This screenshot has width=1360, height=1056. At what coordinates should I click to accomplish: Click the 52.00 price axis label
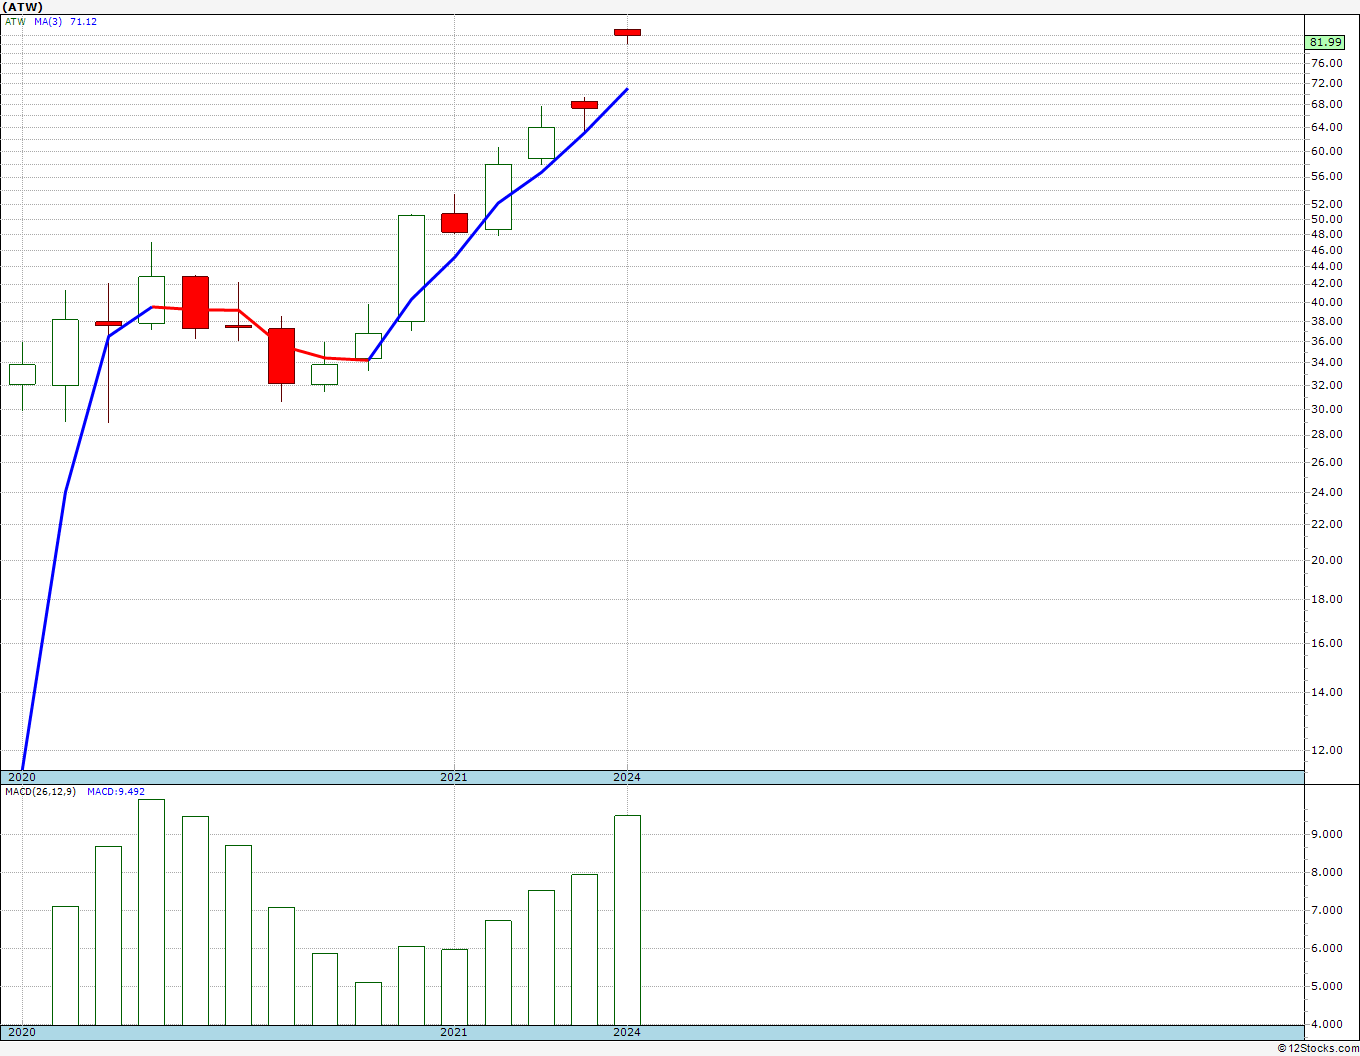(x=1327, y=204)
